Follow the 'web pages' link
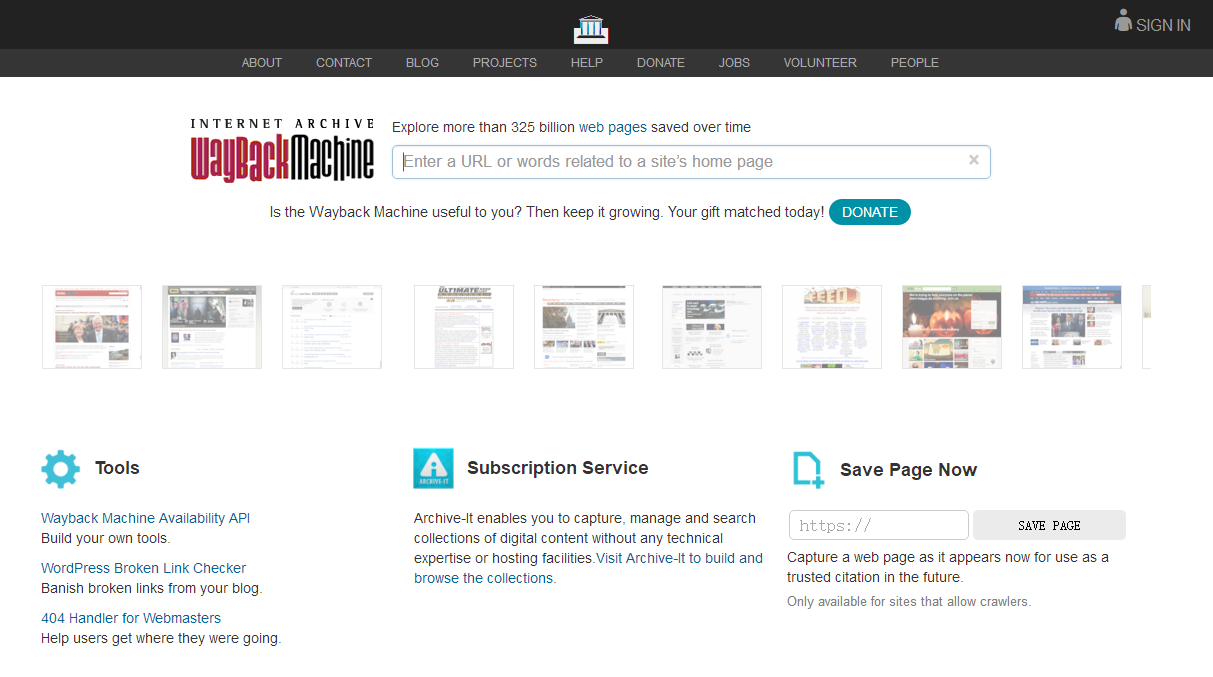Viewport: 1213px width, 677px height. 613,127
